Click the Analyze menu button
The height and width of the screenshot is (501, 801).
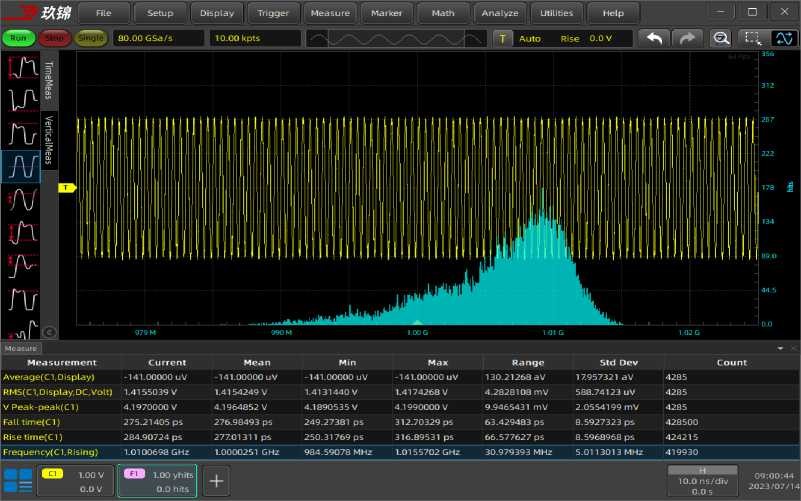(x=500, y=13)
